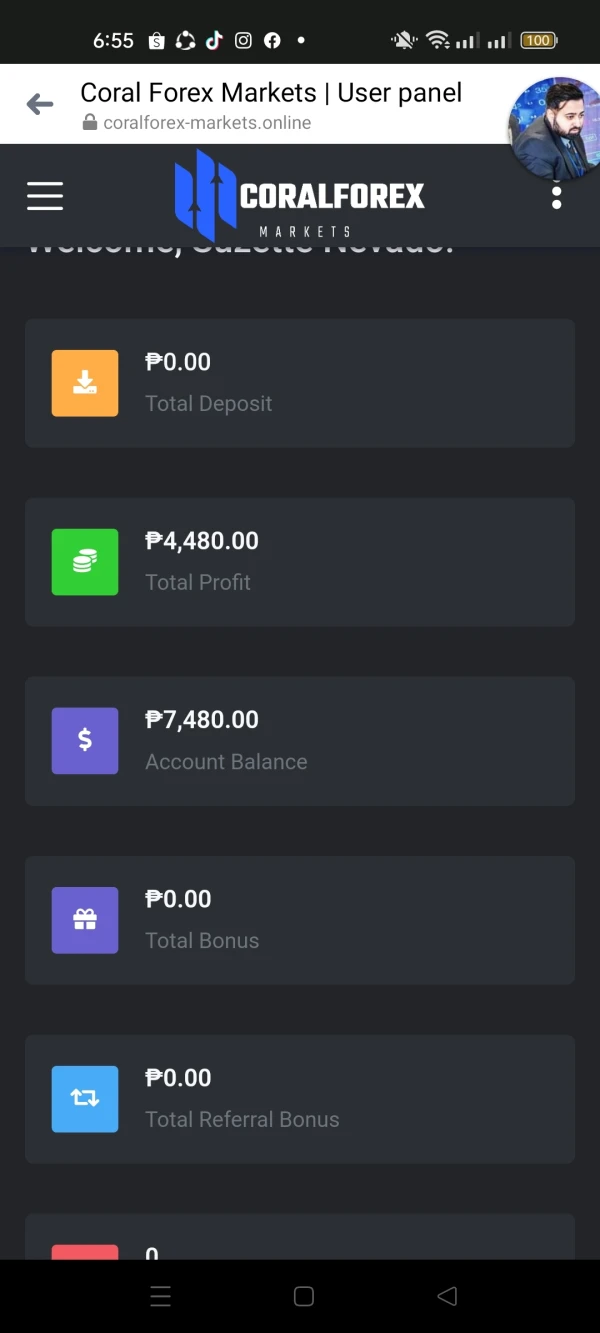600x1333 pixels.
Task: Go back using the browser arrow
Action: [x=40, y=103]
